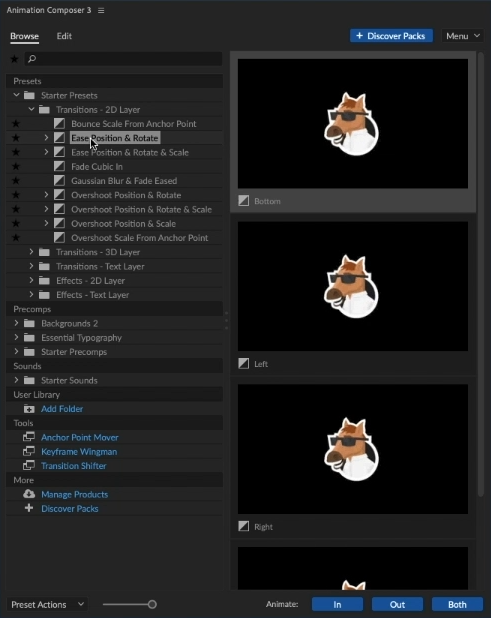Collapse Transitions - 2D Layer folder
Viewport: 491px width, 618px height.
(31, 109)
